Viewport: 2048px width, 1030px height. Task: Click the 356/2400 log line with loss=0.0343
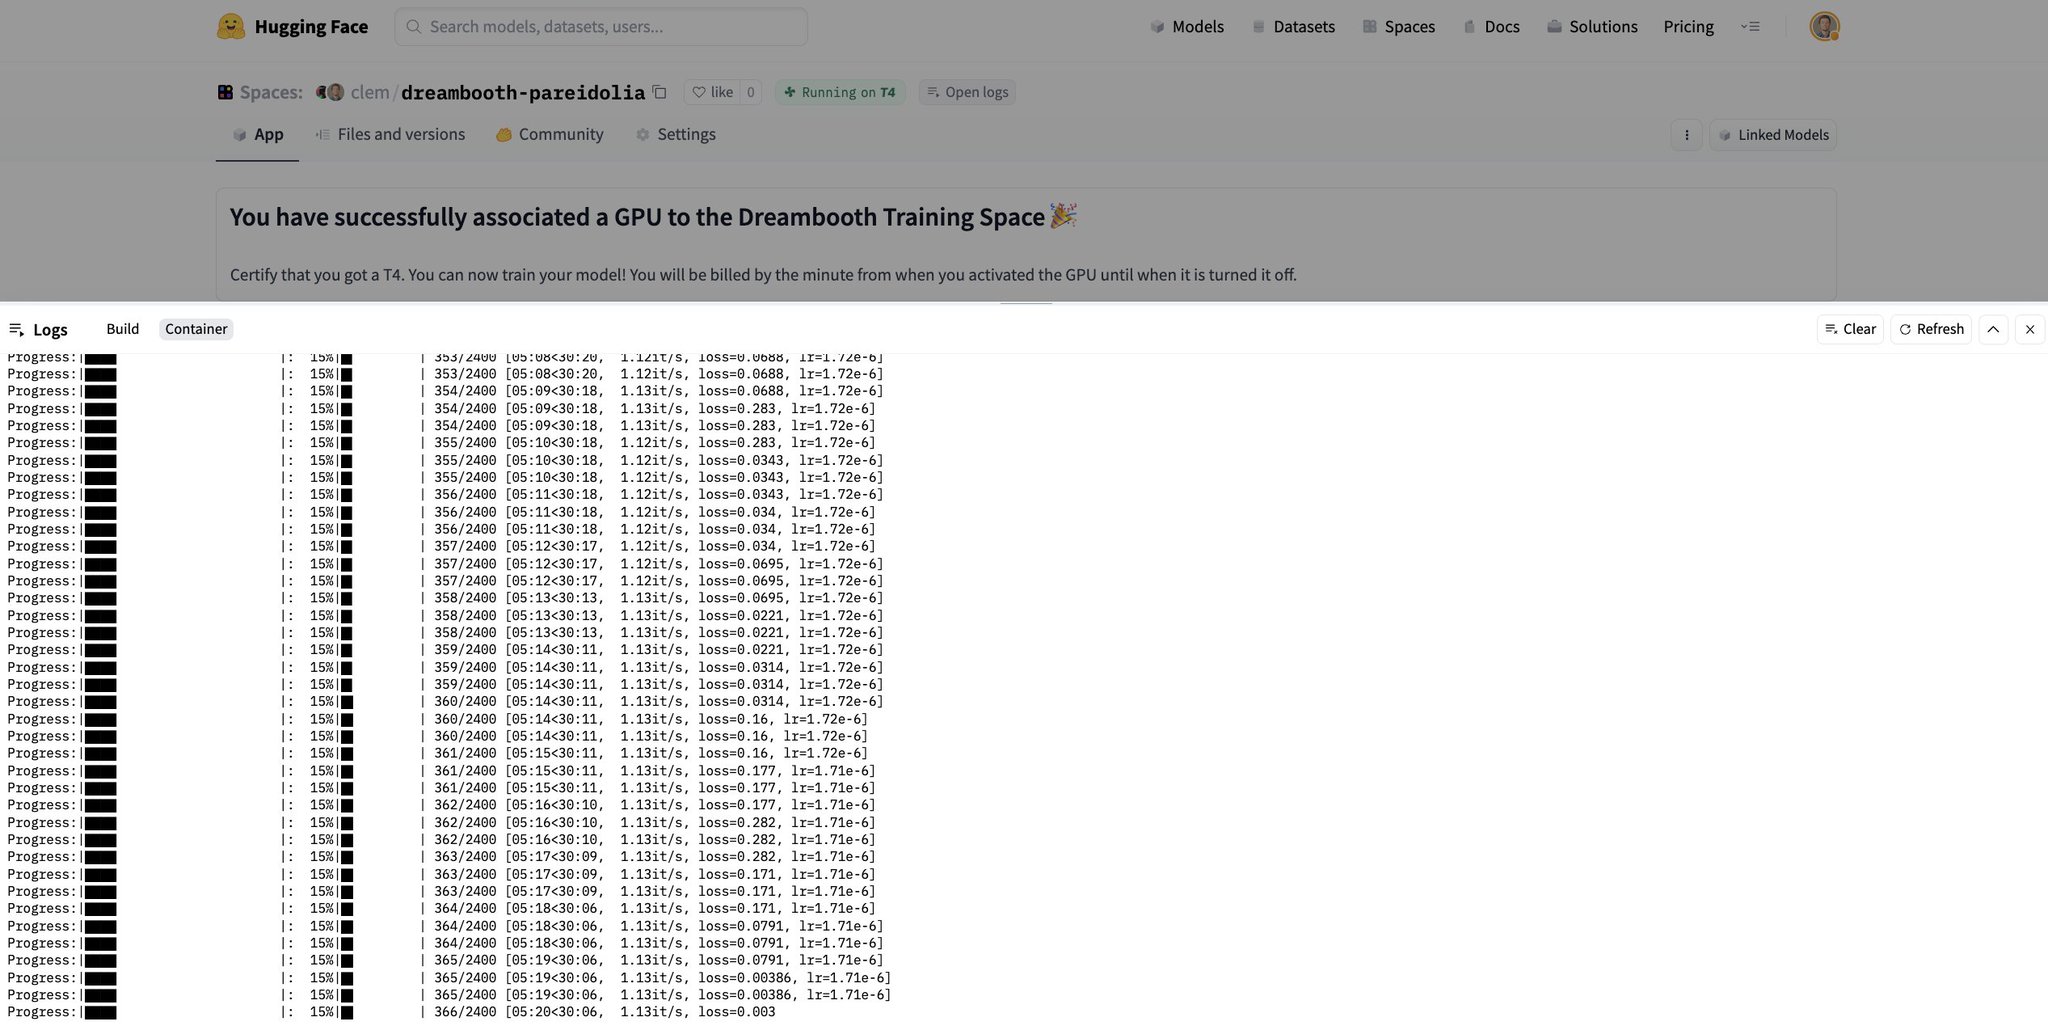click(x=445, y=495)
